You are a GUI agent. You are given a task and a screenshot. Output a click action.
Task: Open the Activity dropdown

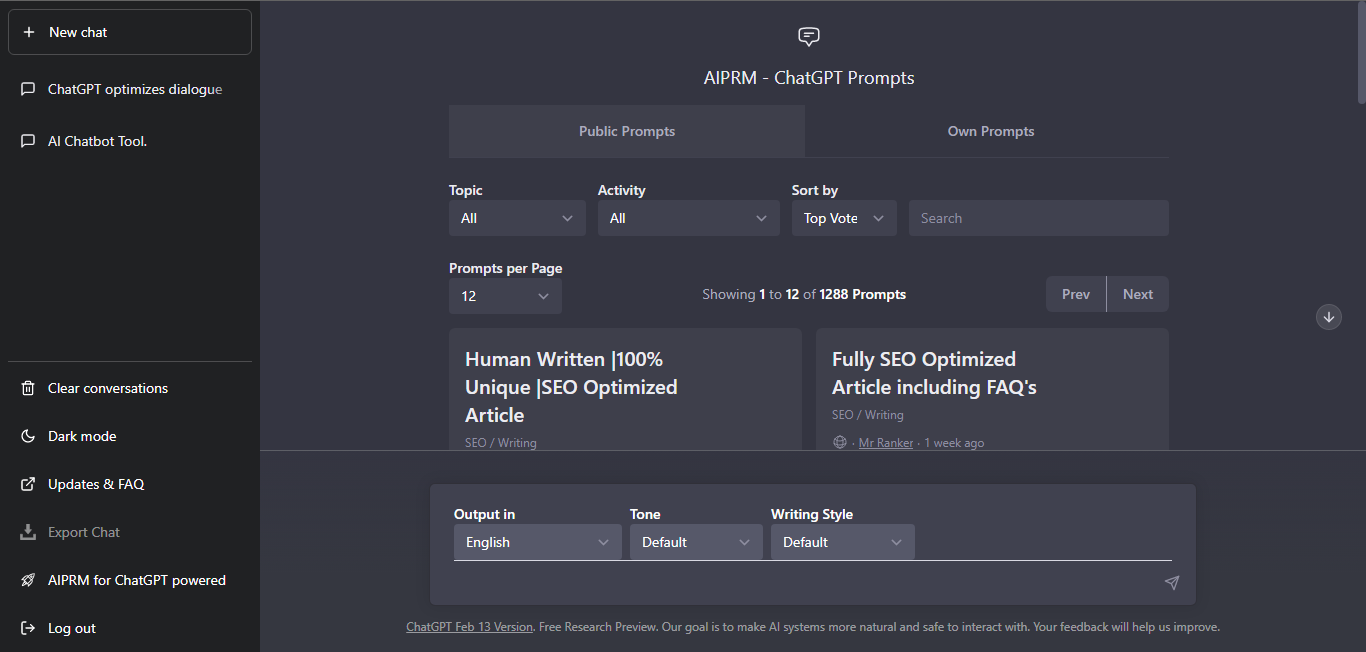coord(689,218)
